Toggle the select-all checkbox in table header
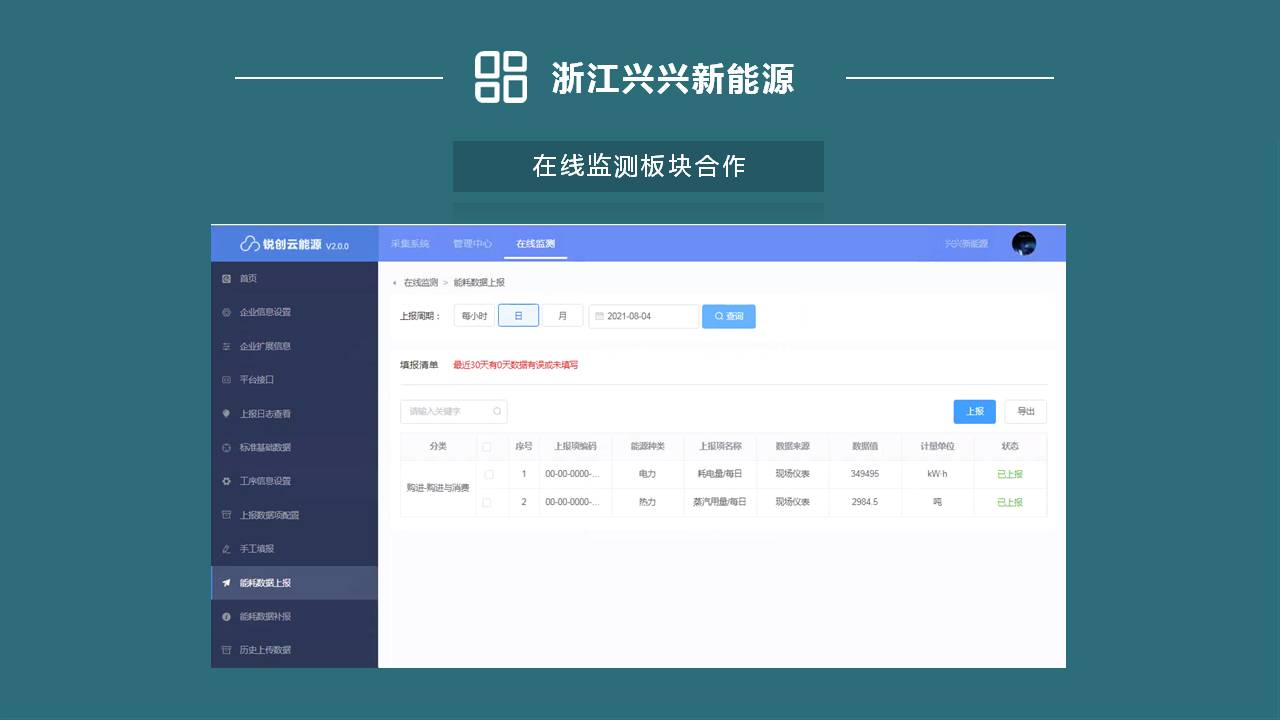Image resolution: width=1280 pixels, height=720 pixels. pyautogui.click(x=487, y=447)
